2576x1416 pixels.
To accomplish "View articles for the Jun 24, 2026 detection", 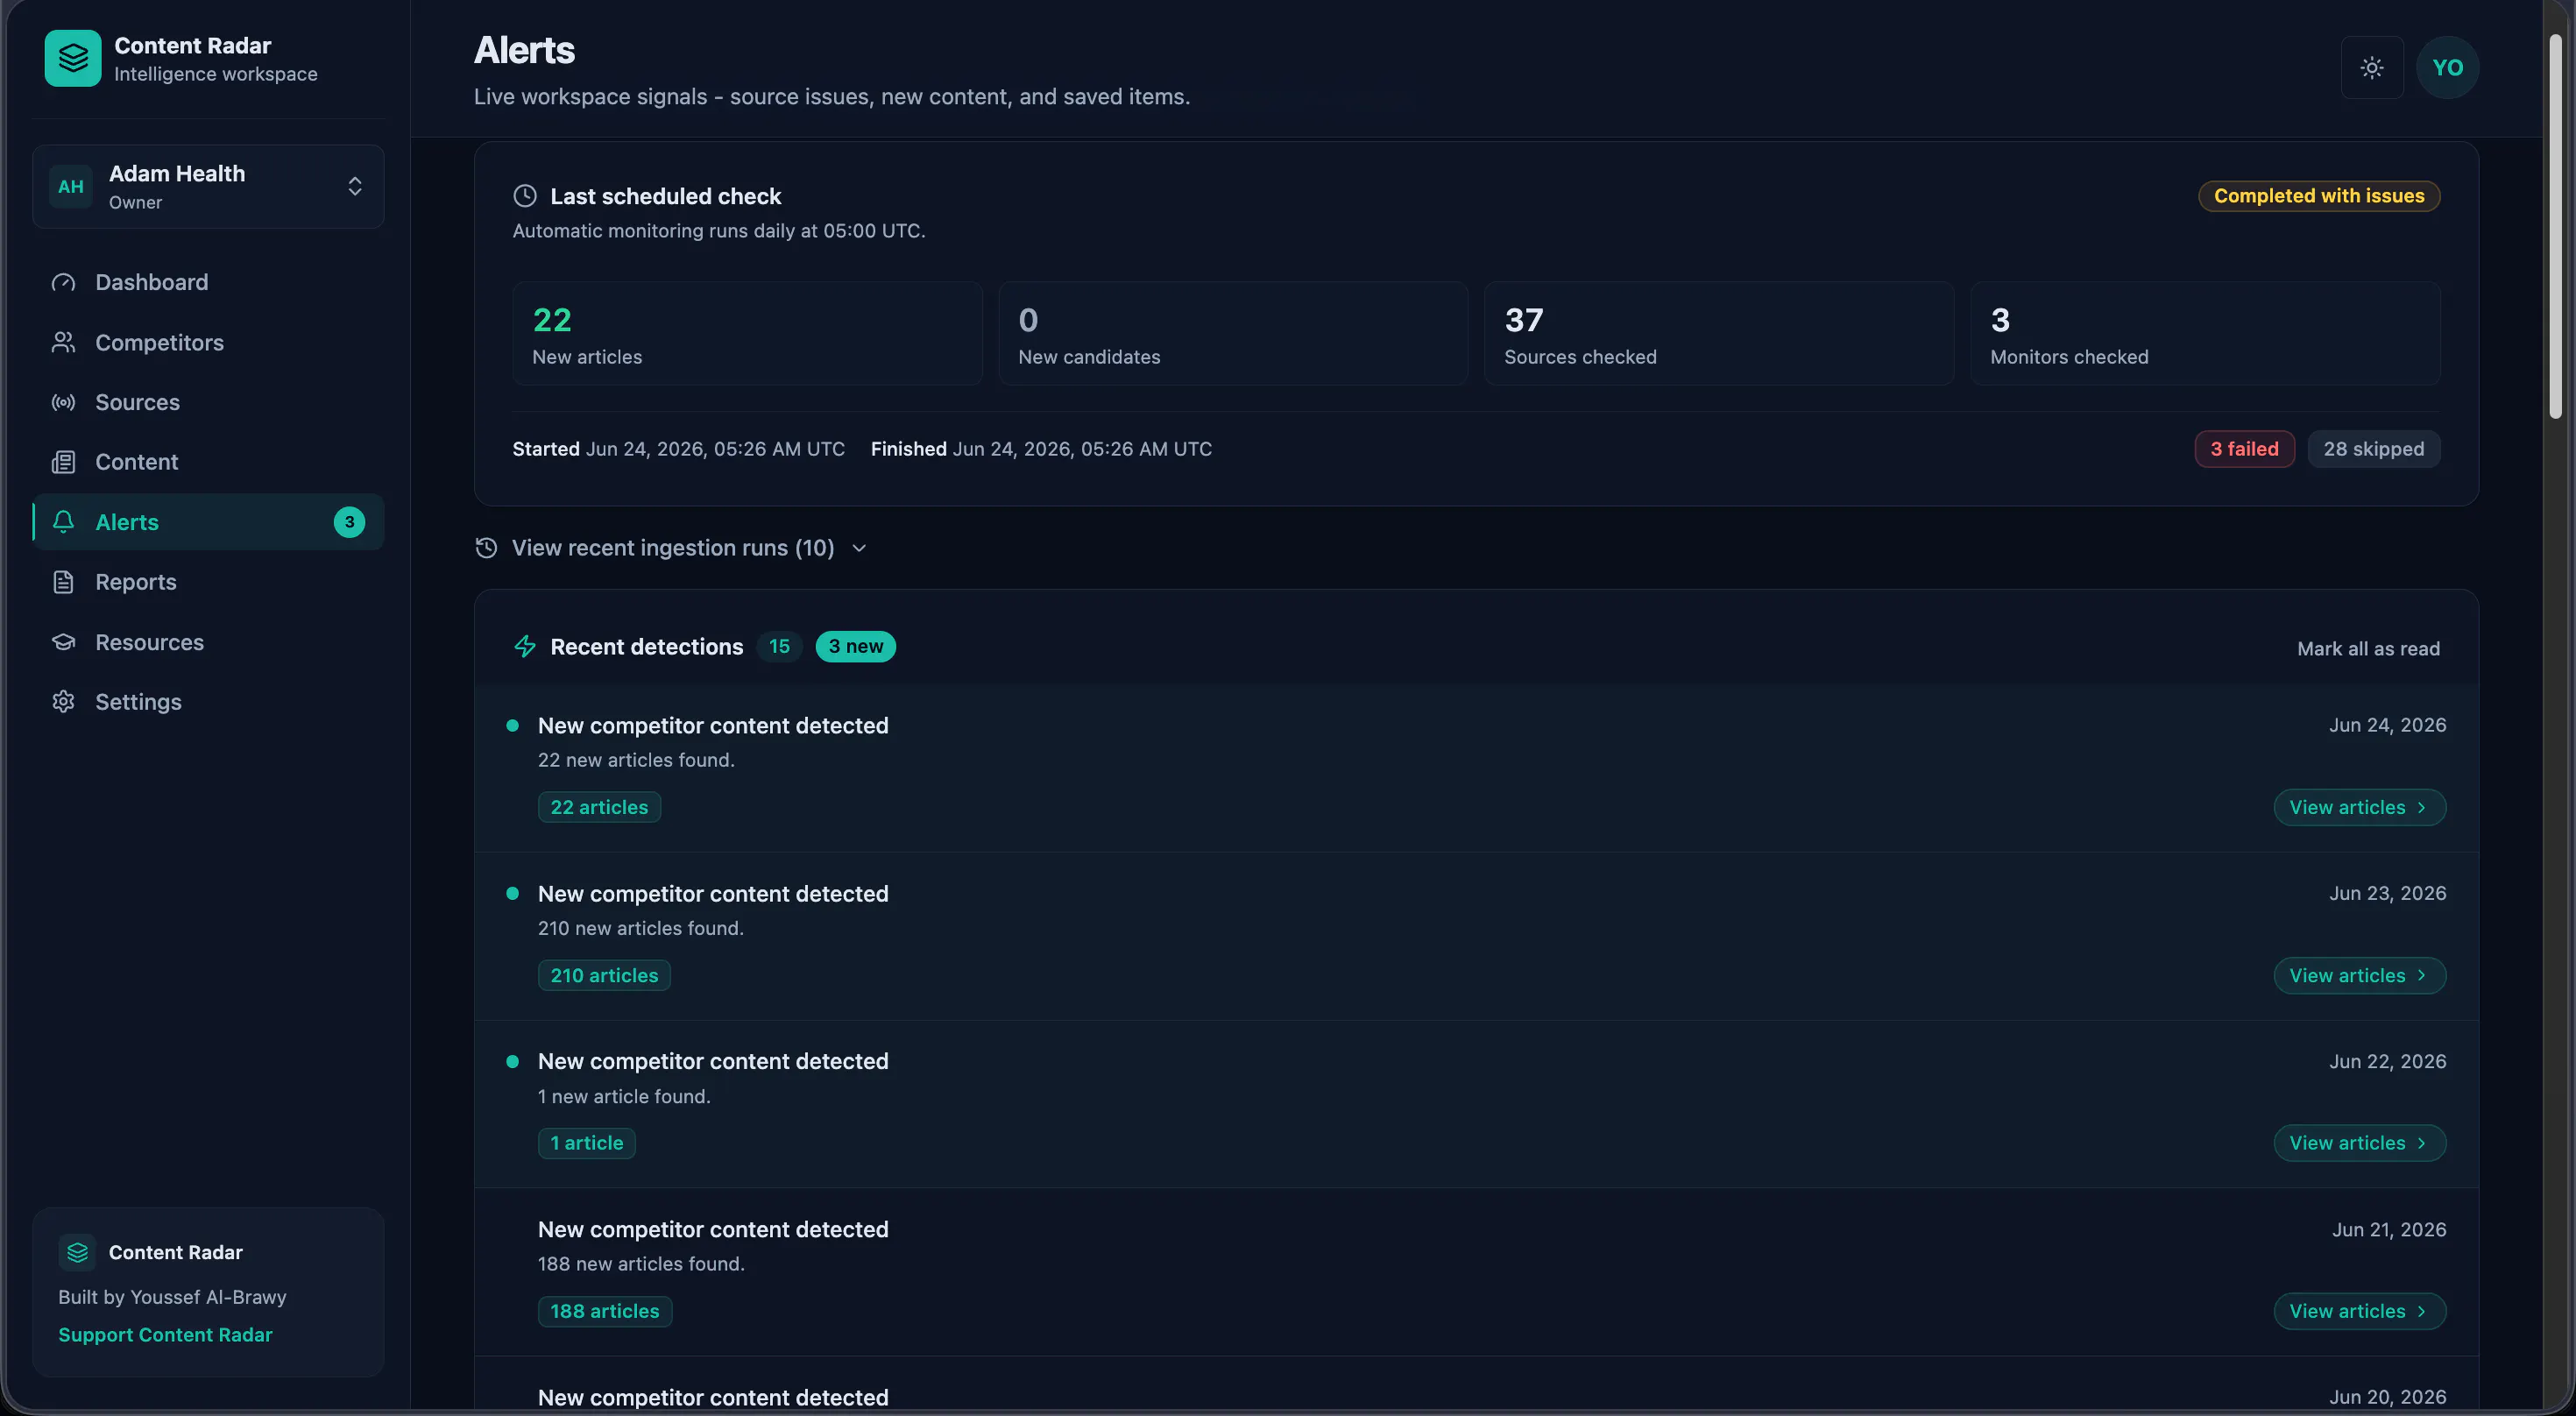I will pyautogui.click(x=2360, y=807).
